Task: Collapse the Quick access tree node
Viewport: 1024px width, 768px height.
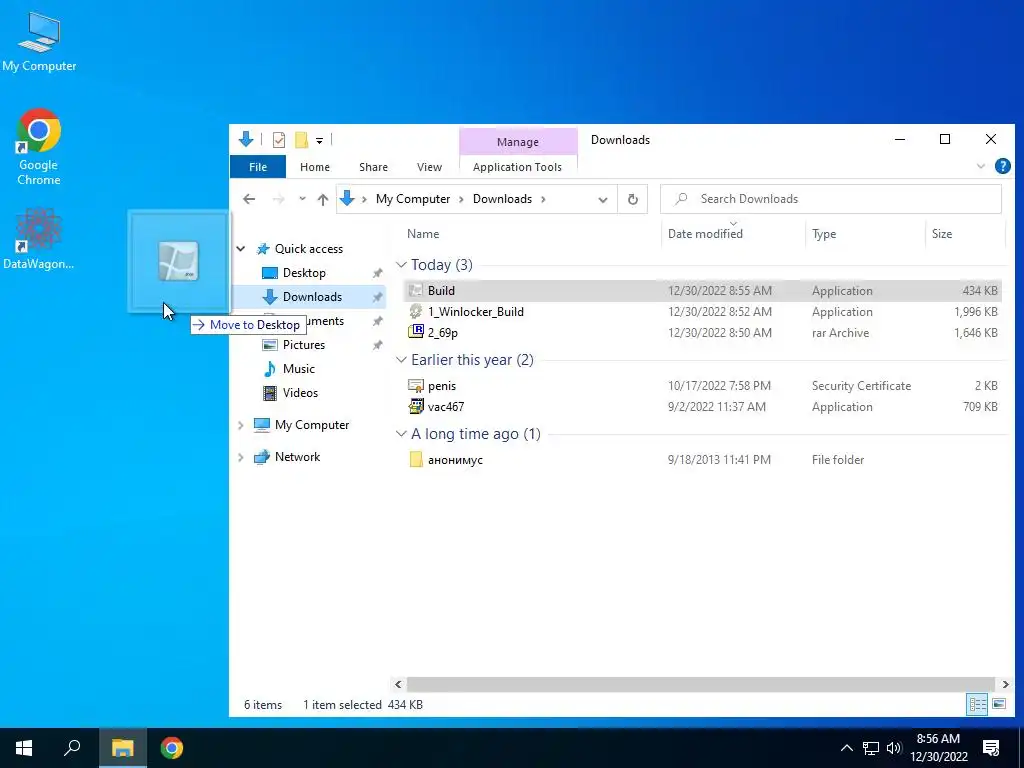Action: click(241, 249)
